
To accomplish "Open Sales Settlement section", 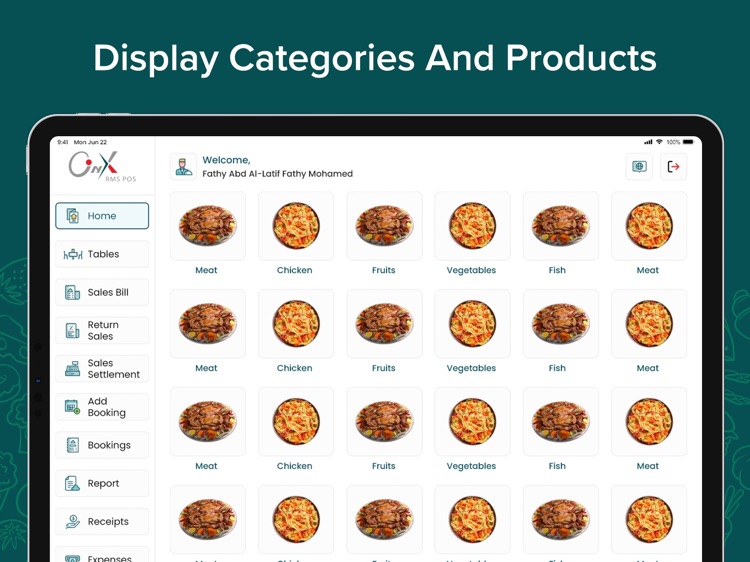I will point(102,369).
